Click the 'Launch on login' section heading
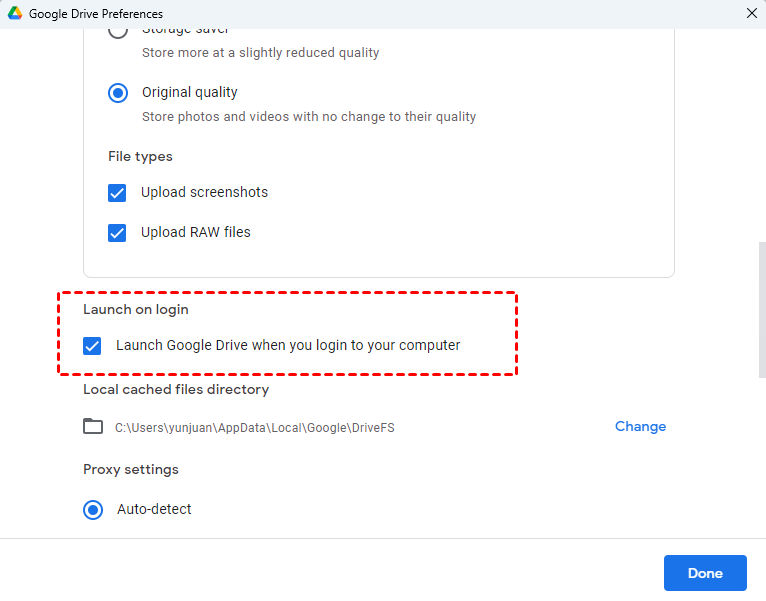This screenshot has height=601, width=766. pos(136,309)
